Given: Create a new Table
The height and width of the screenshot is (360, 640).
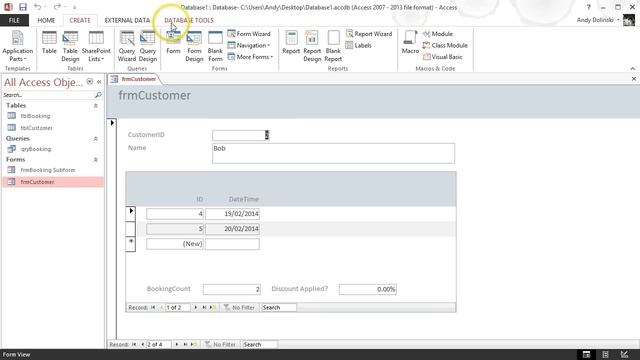Looking at the screenshot, I should 49,43.
